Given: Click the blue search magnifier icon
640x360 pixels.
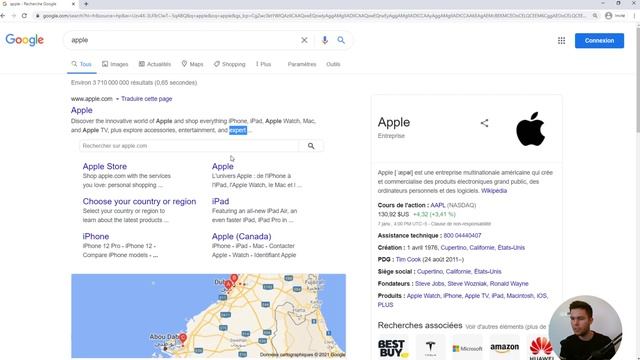Looking at the screenshot, I should point(341,40).
